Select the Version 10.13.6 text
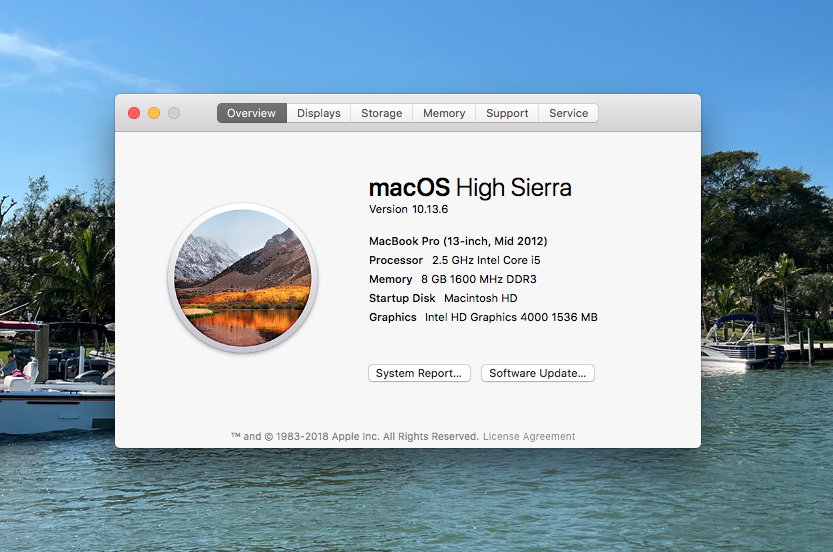Screen dimensions: 833x552 coord(409,209)
